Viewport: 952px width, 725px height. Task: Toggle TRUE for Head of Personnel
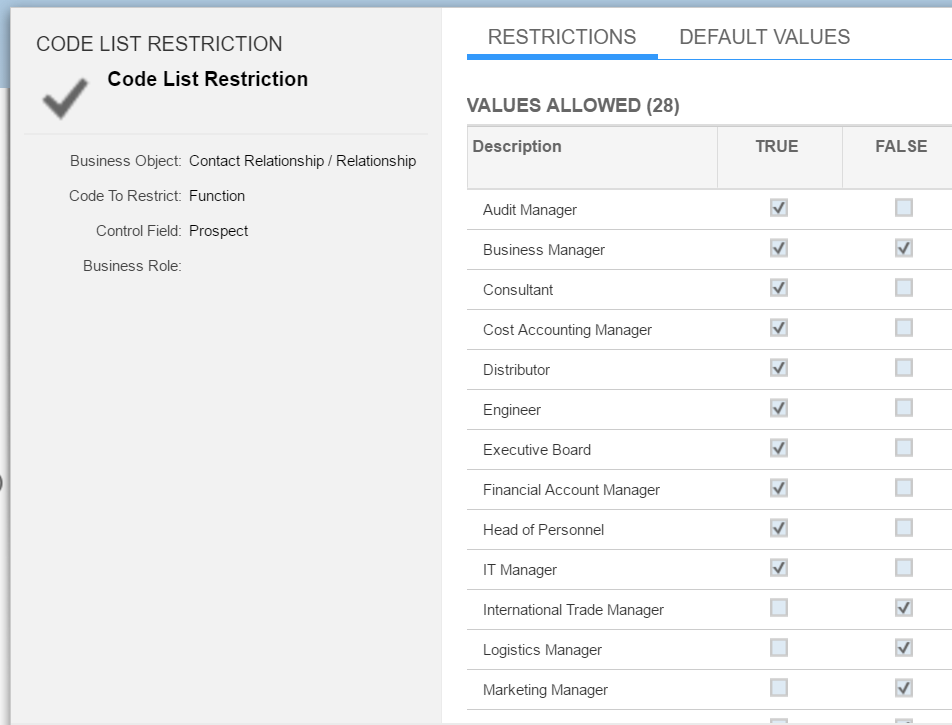(x=779, y=528)
